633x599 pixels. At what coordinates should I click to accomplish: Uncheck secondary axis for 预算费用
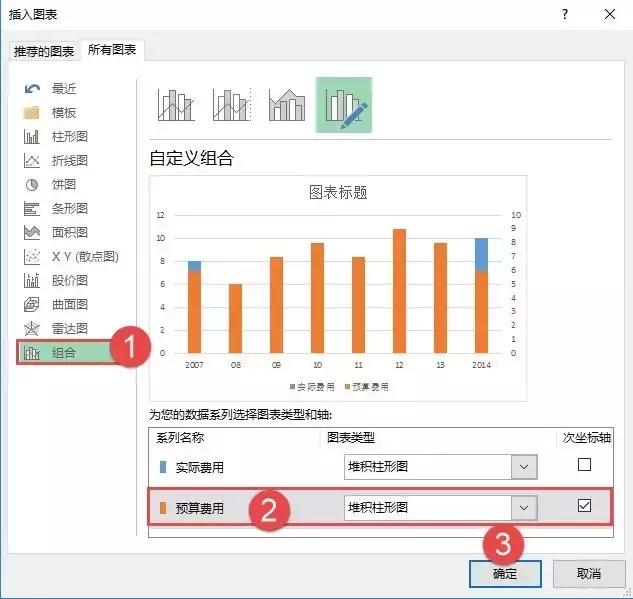pos(584,505)
